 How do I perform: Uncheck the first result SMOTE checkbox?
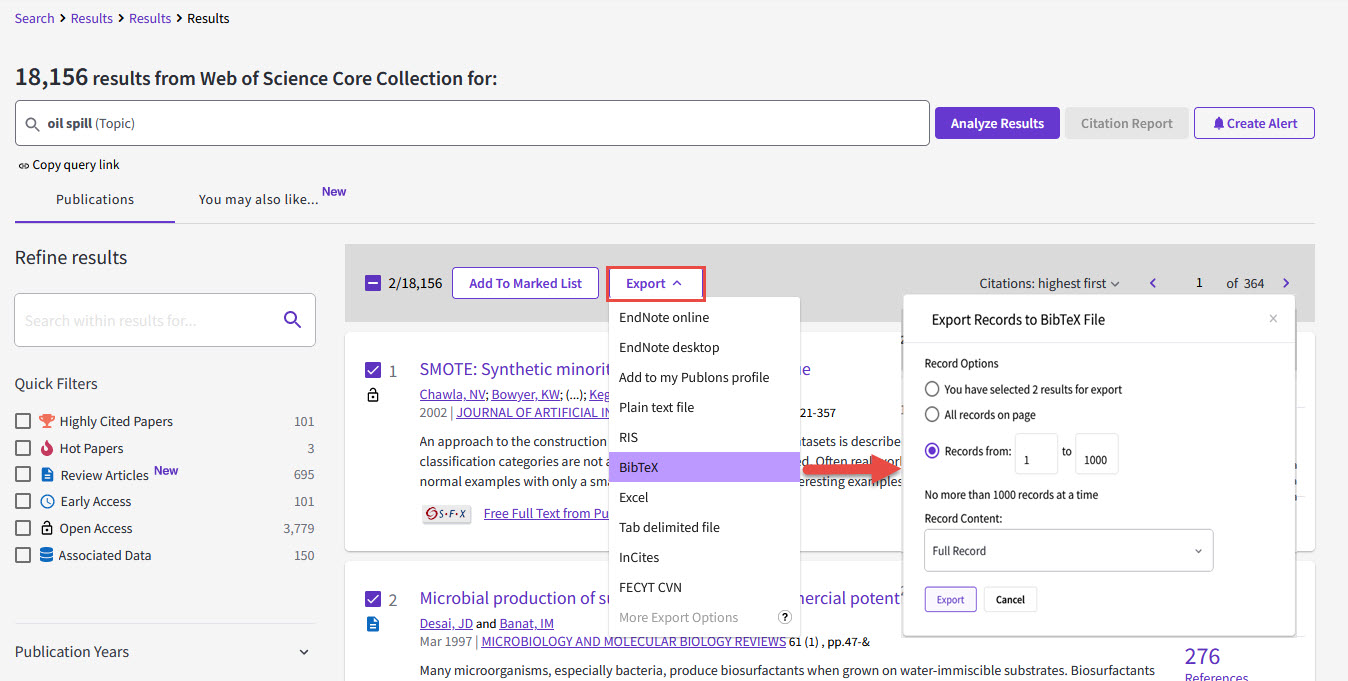coord(373,370)
